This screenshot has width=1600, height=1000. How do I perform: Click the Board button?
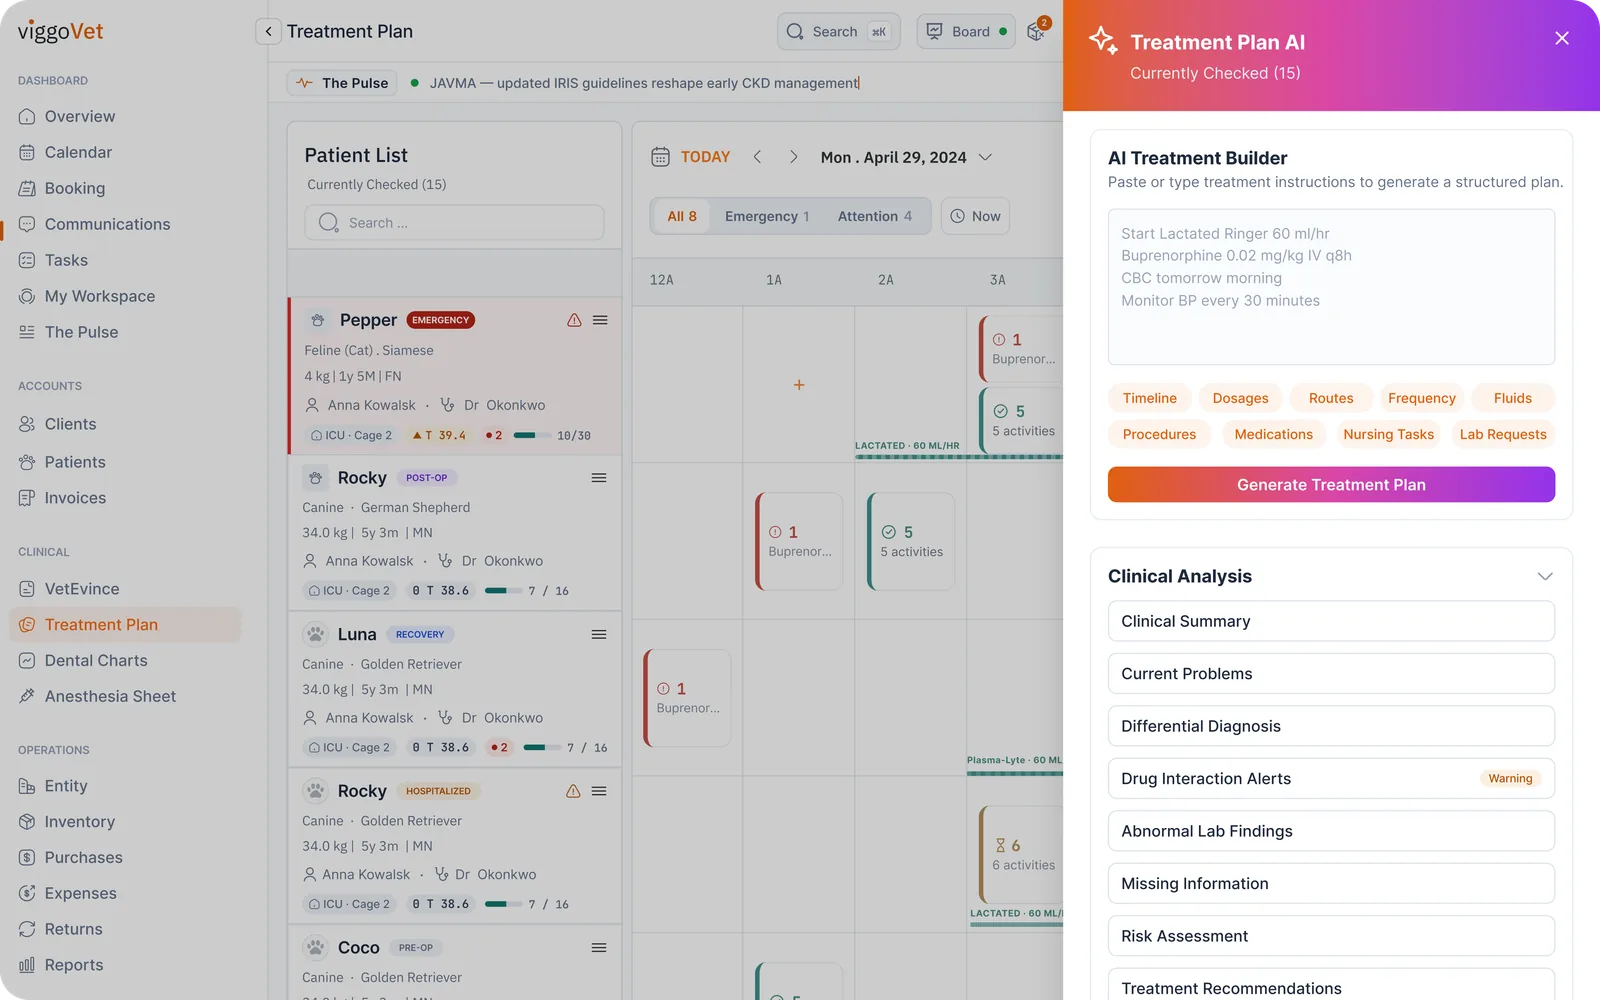coord(966,32)
